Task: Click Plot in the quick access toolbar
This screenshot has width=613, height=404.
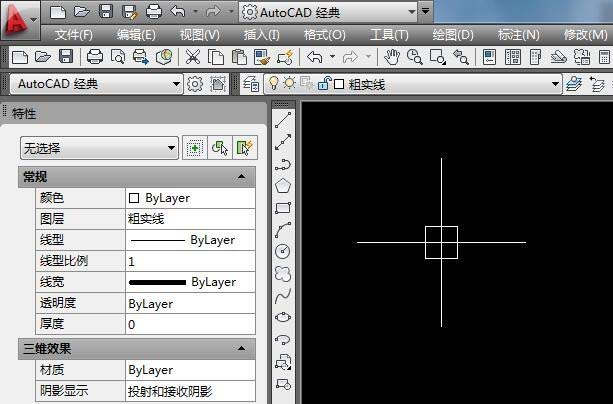Action: 154,12
